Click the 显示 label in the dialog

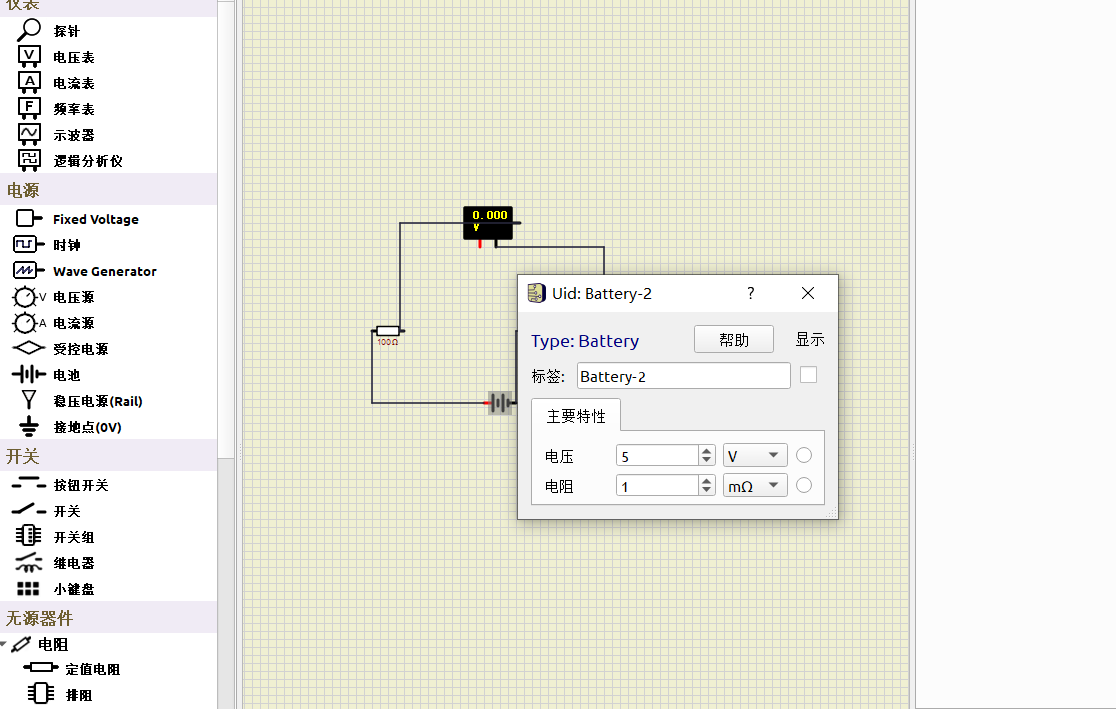(810, 340)
